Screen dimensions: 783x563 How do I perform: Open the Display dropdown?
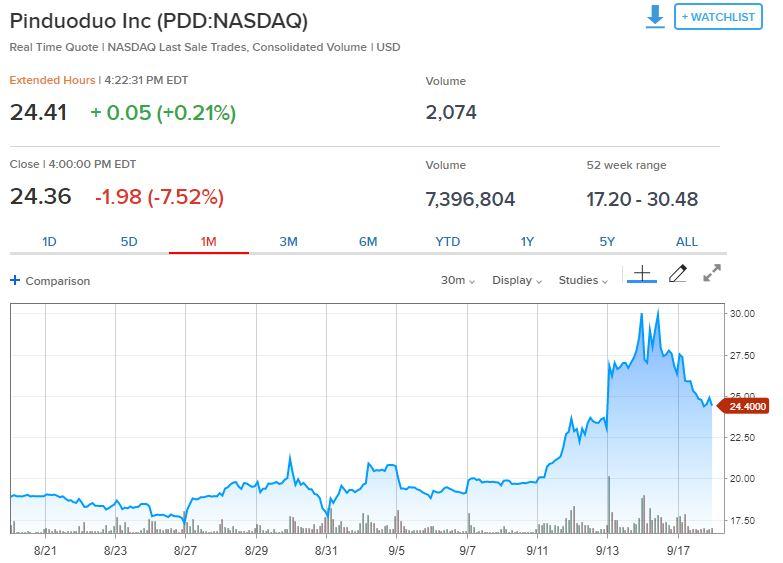[517, 280]
